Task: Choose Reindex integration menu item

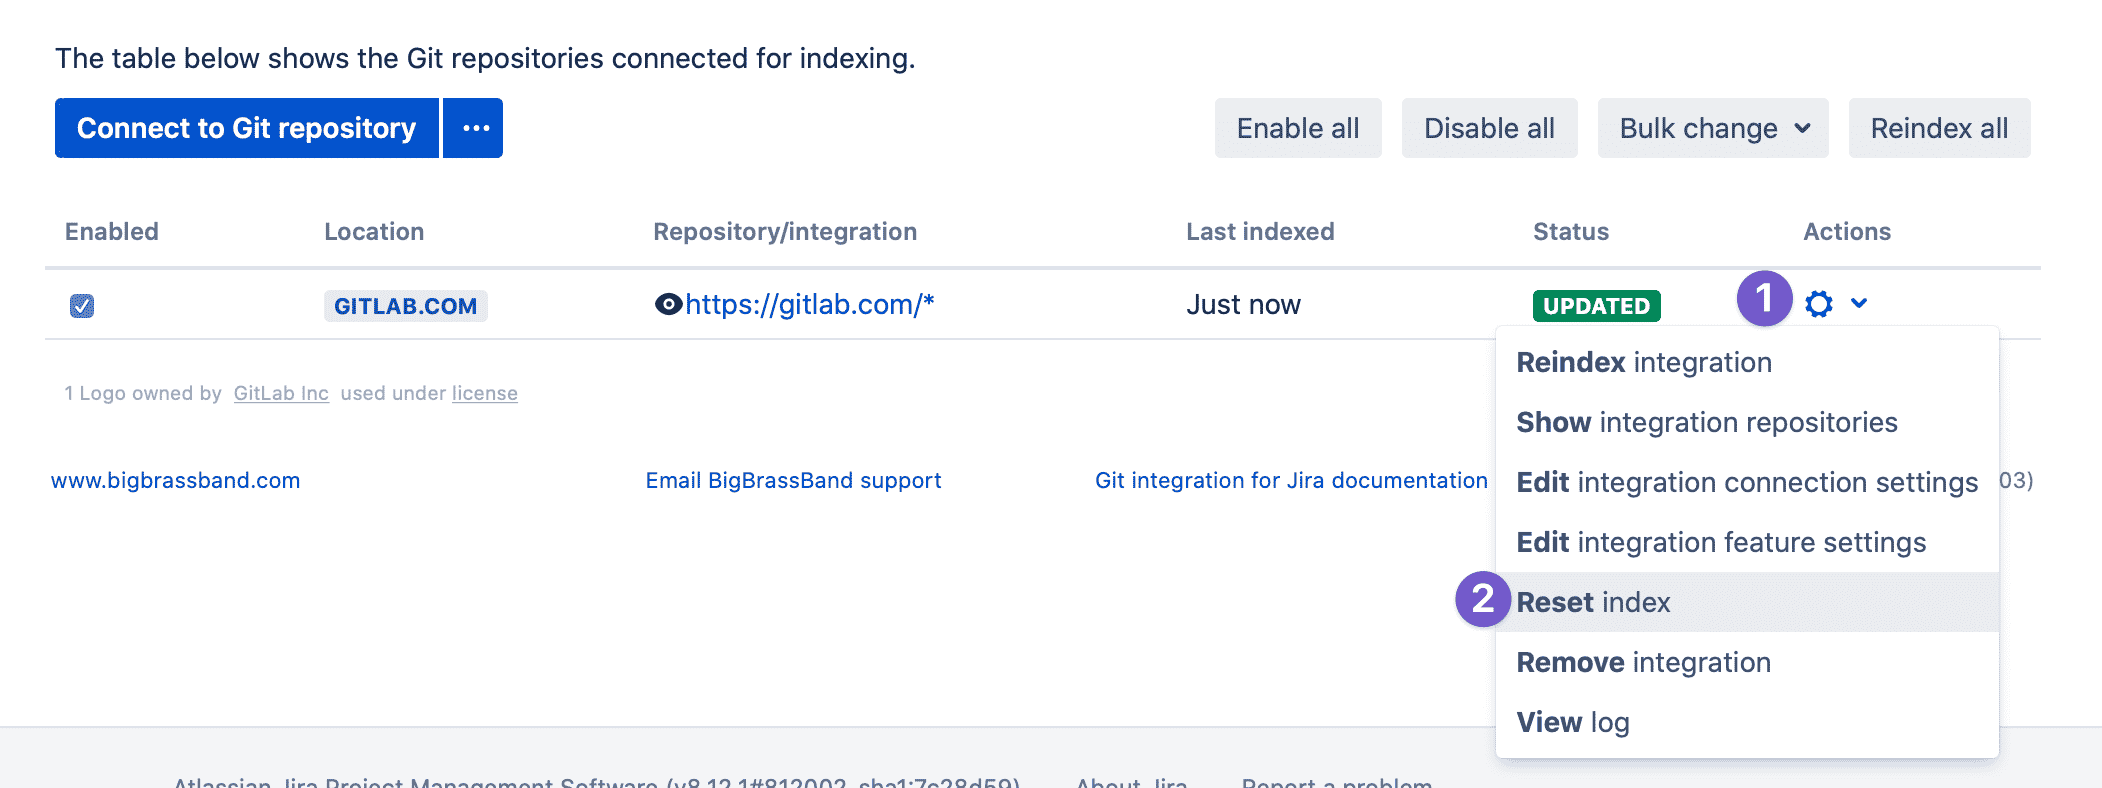Action: 1643,362
